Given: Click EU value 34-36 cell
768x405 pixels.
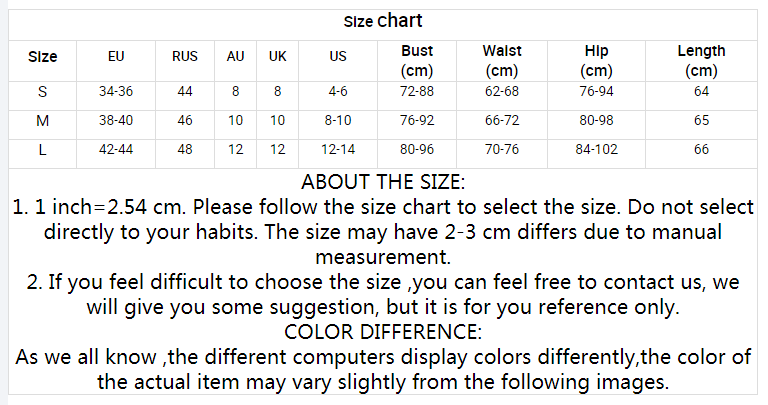Looking at the screenshot, I should coord(116,92).
